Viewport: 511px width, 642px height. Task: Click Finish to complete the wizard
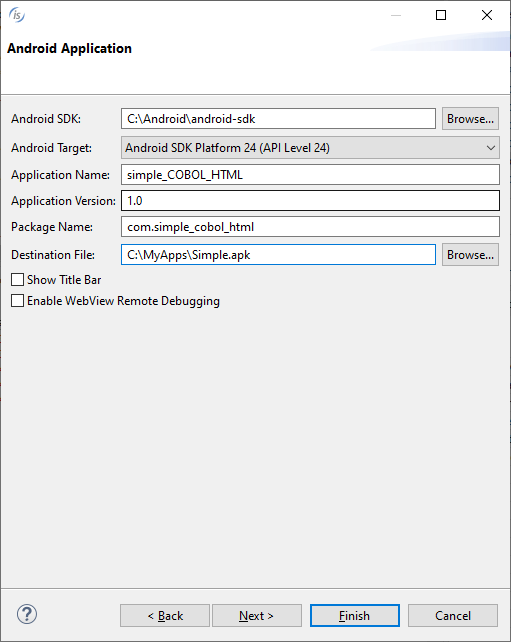tap(355, 615)
